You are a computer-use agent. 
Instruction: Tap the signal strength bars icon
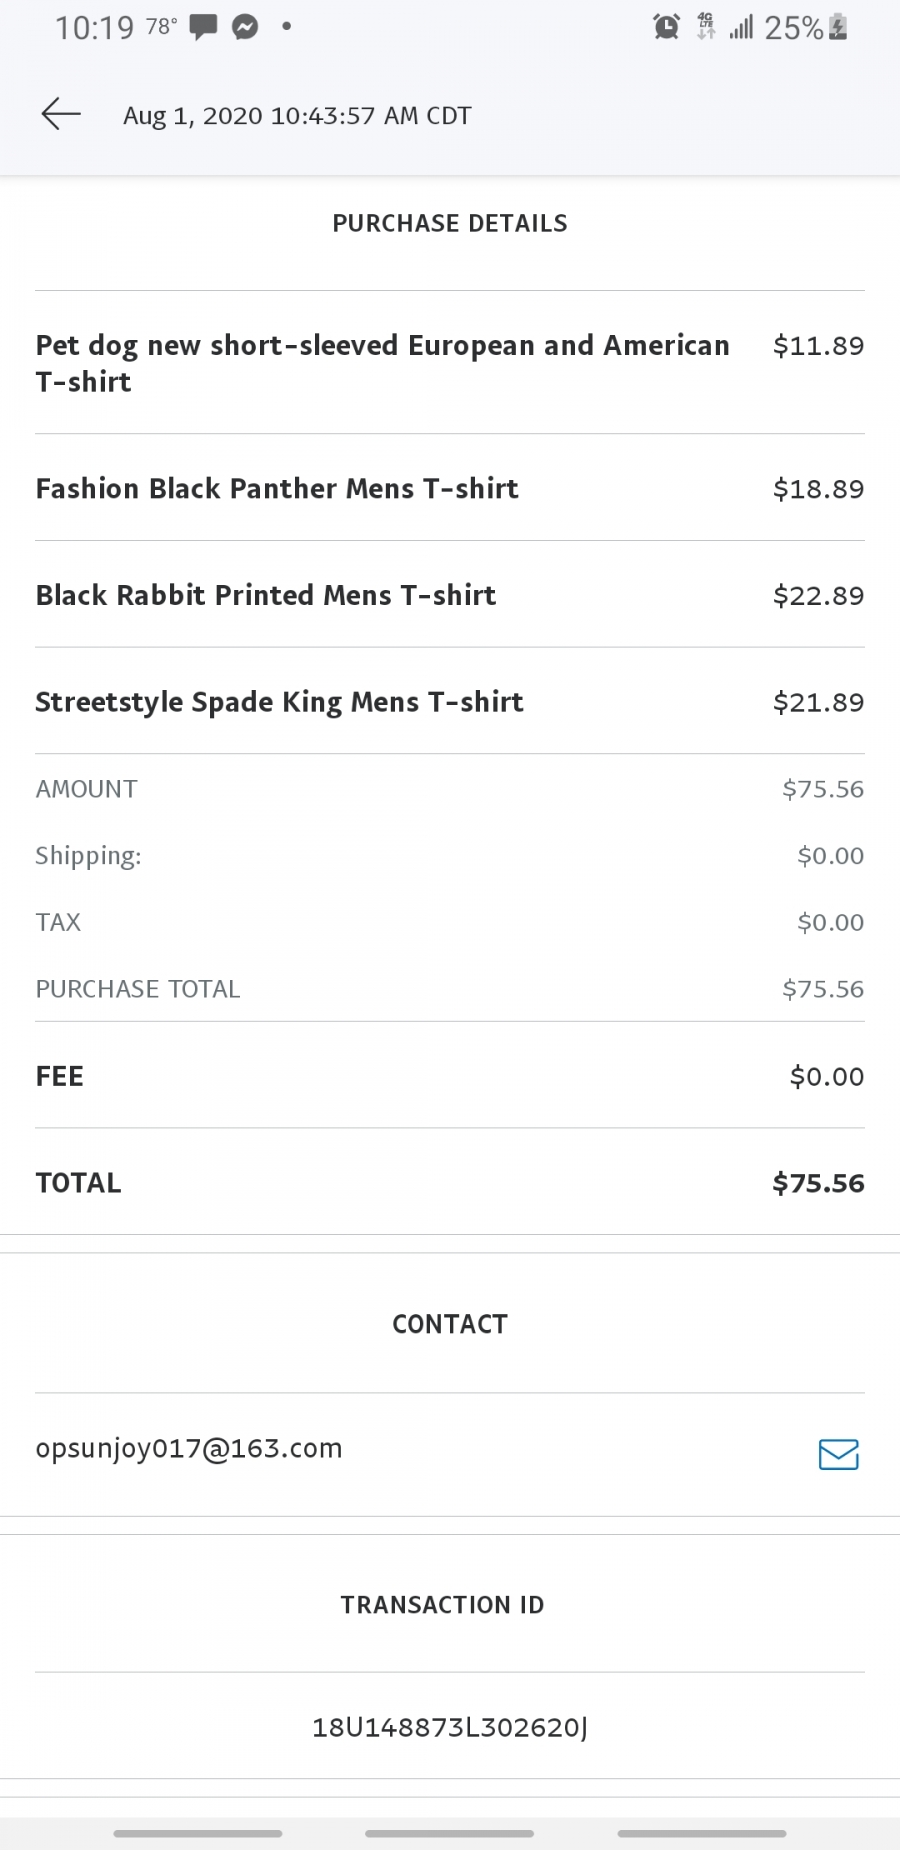click(x=741, y=27)
